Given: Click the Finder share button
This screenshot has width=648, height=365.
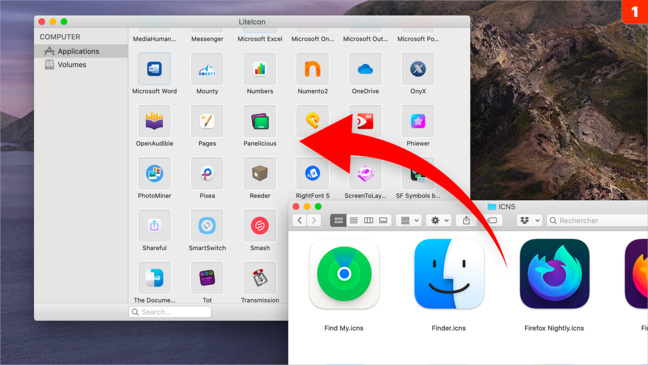Looking at the screenshot, I should (466, 220).
